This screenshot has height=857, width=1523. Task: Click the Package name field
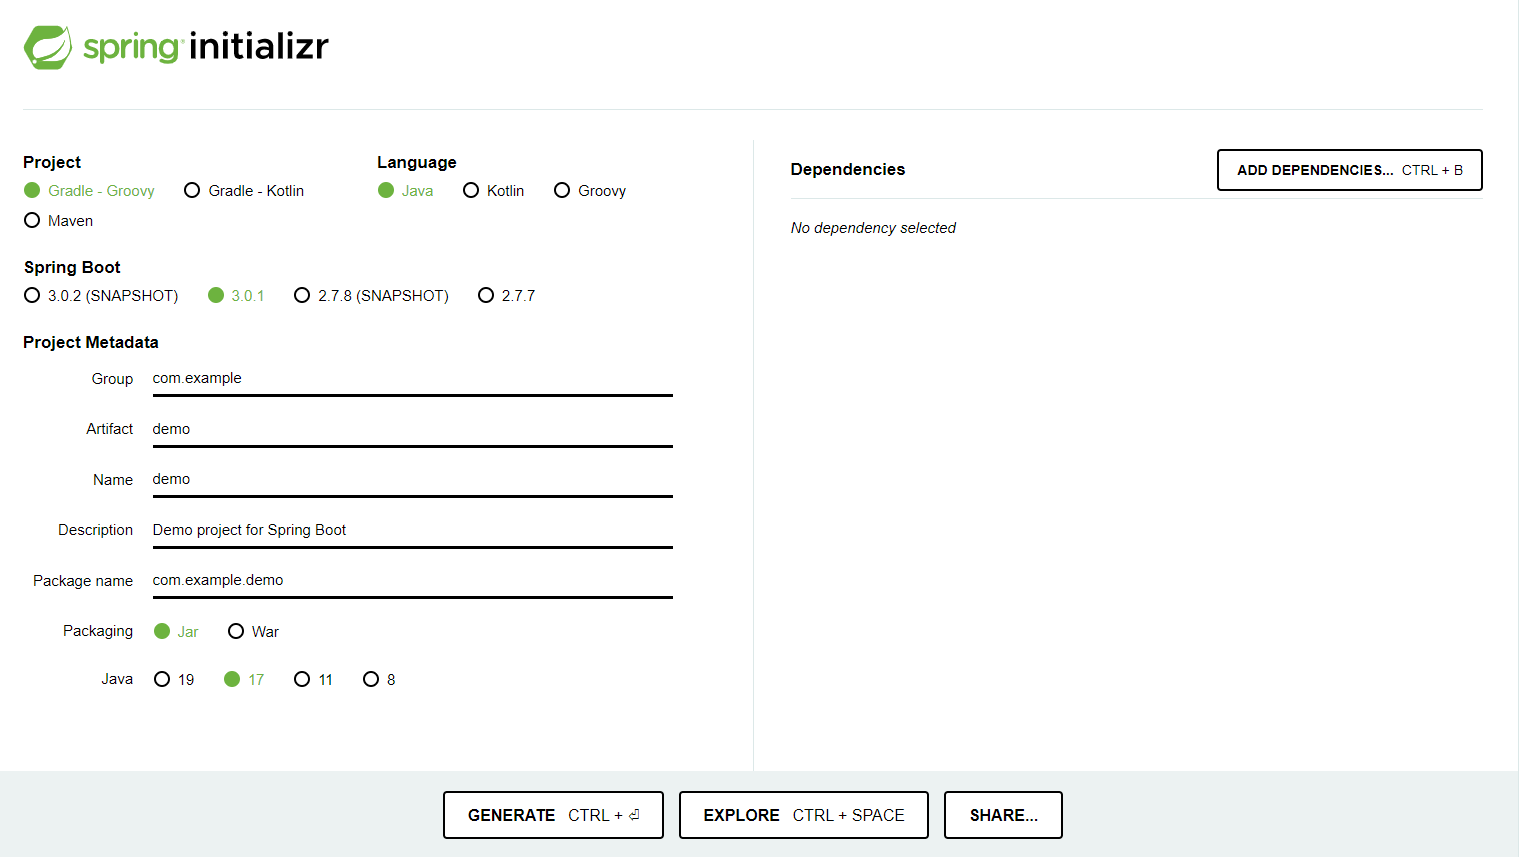[x=413, y=581]
